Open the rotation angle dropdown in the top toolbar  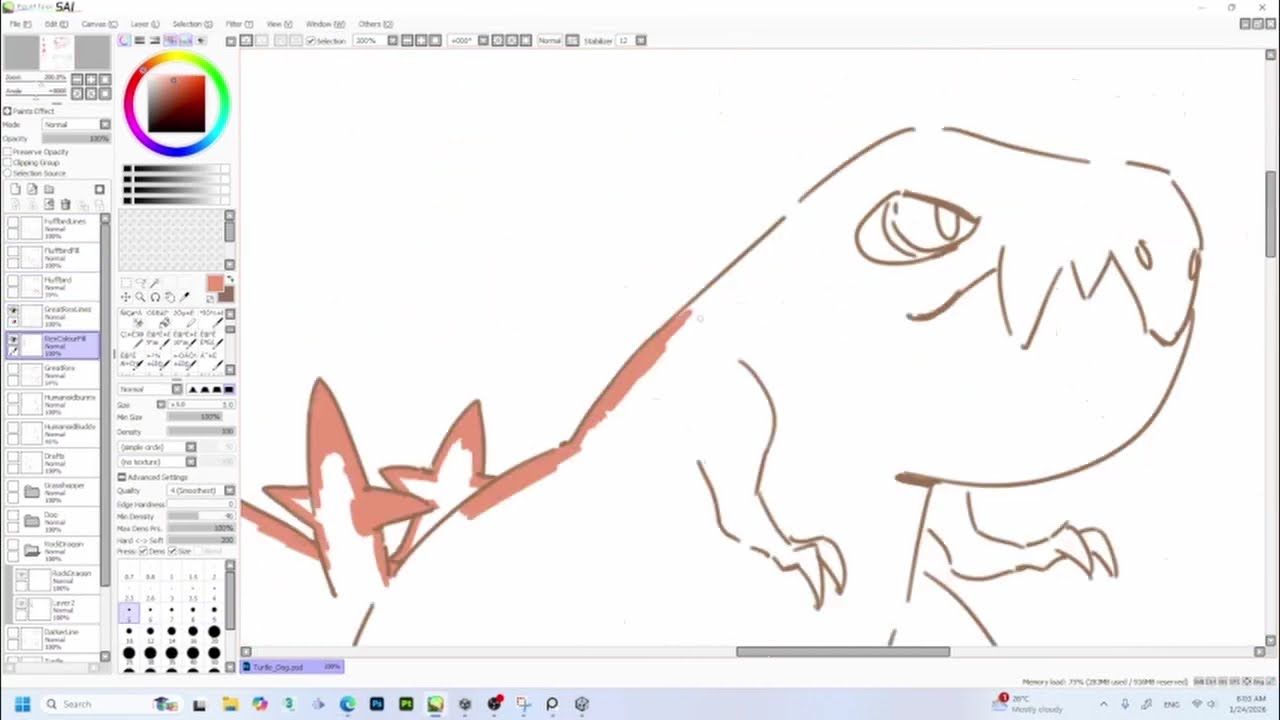pos(482,41)
